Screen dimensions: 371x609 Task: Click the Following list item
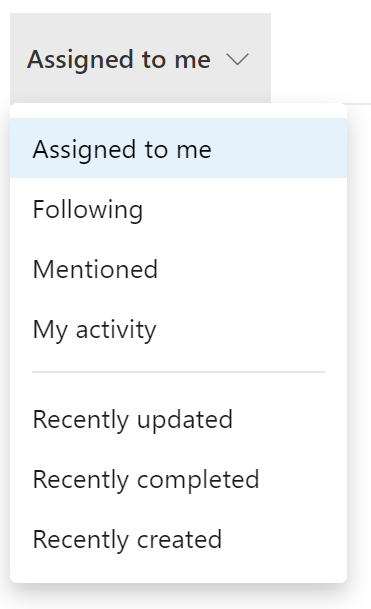pos(178,209)
